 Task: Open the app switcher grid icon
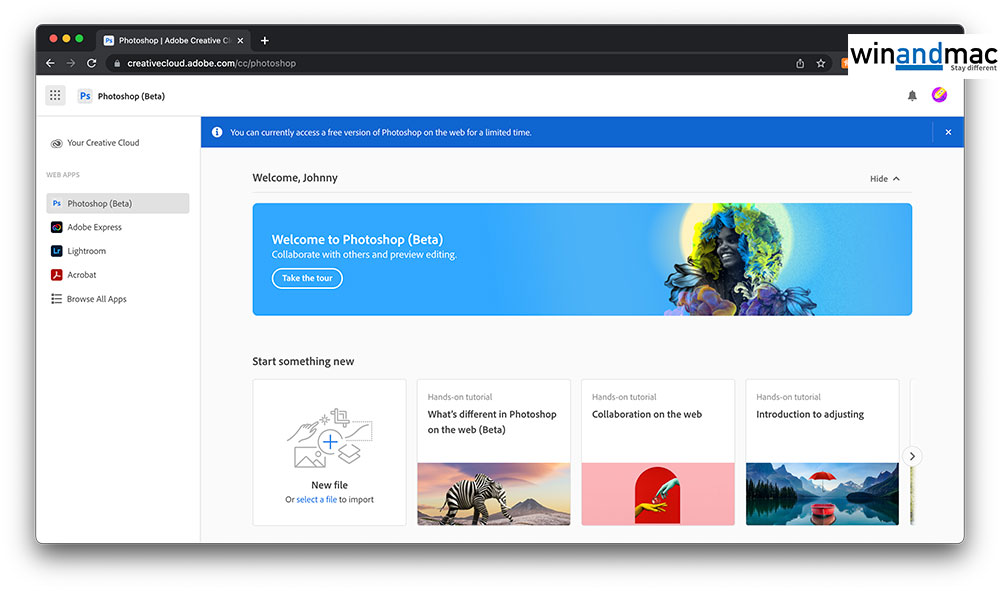pyautogui.click(x=55, y=96)
